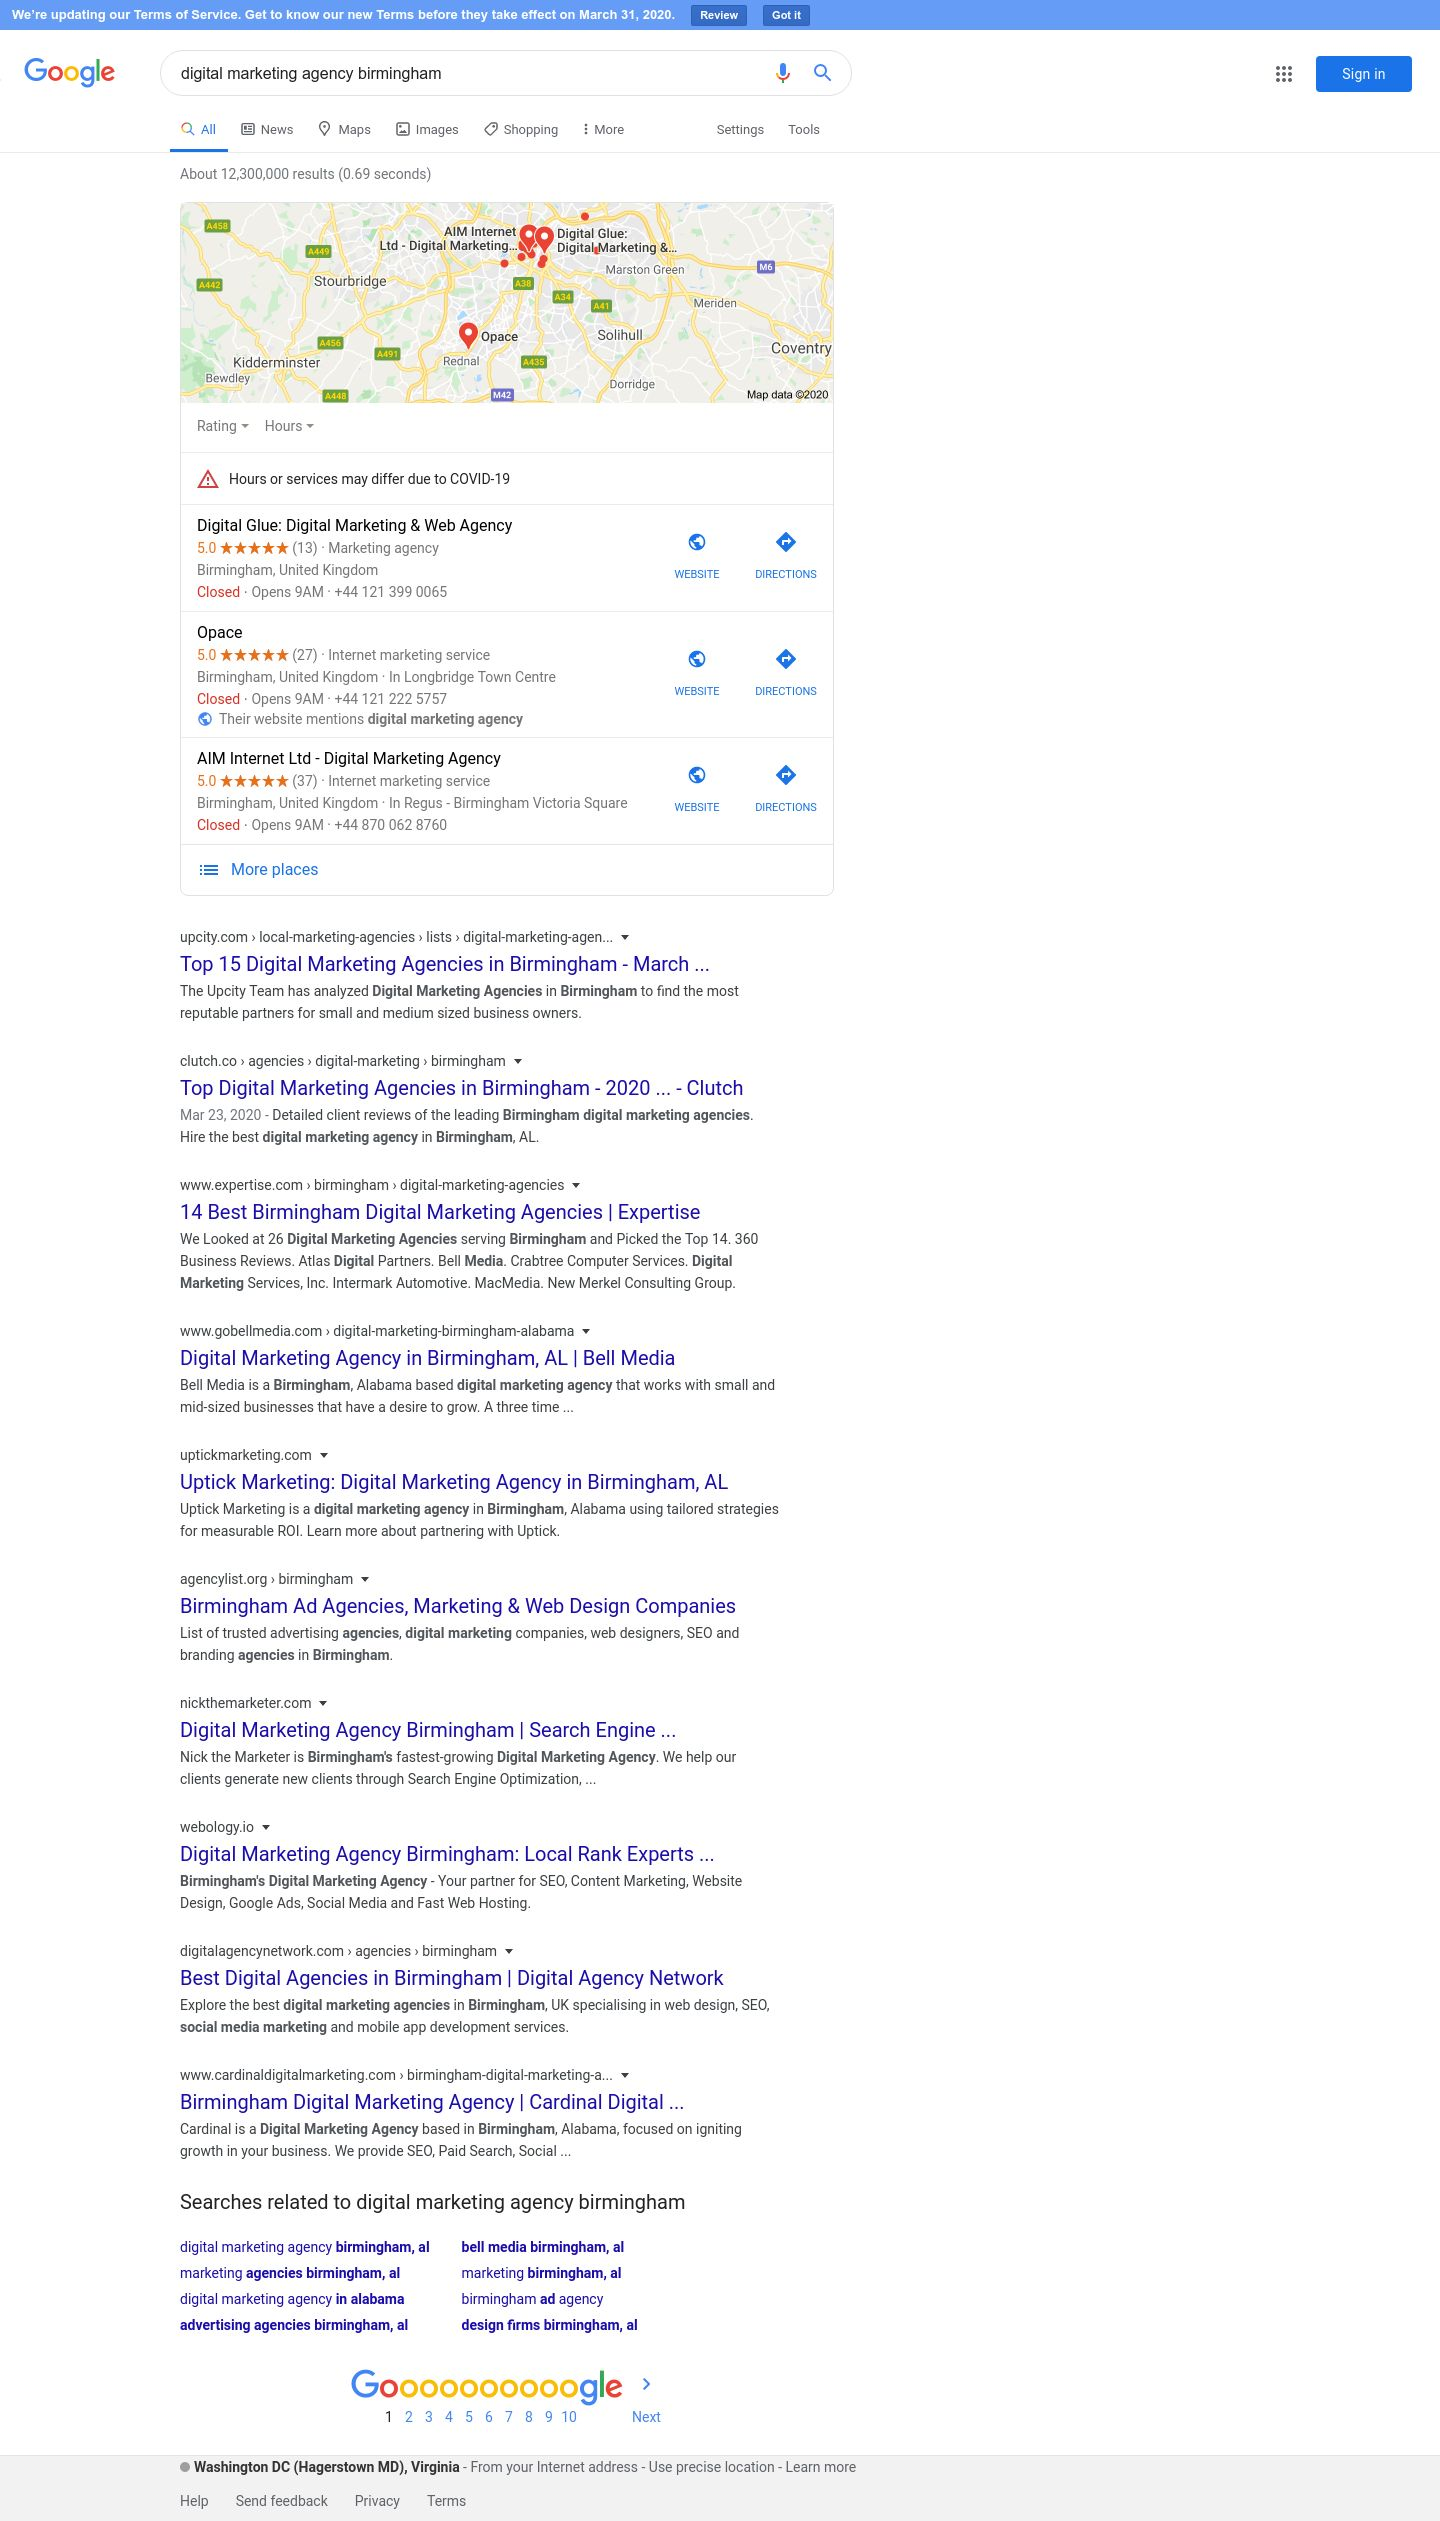The image size is (1440, 2521).
Task: Click the magnifier search button
Action: click(822, 73)
